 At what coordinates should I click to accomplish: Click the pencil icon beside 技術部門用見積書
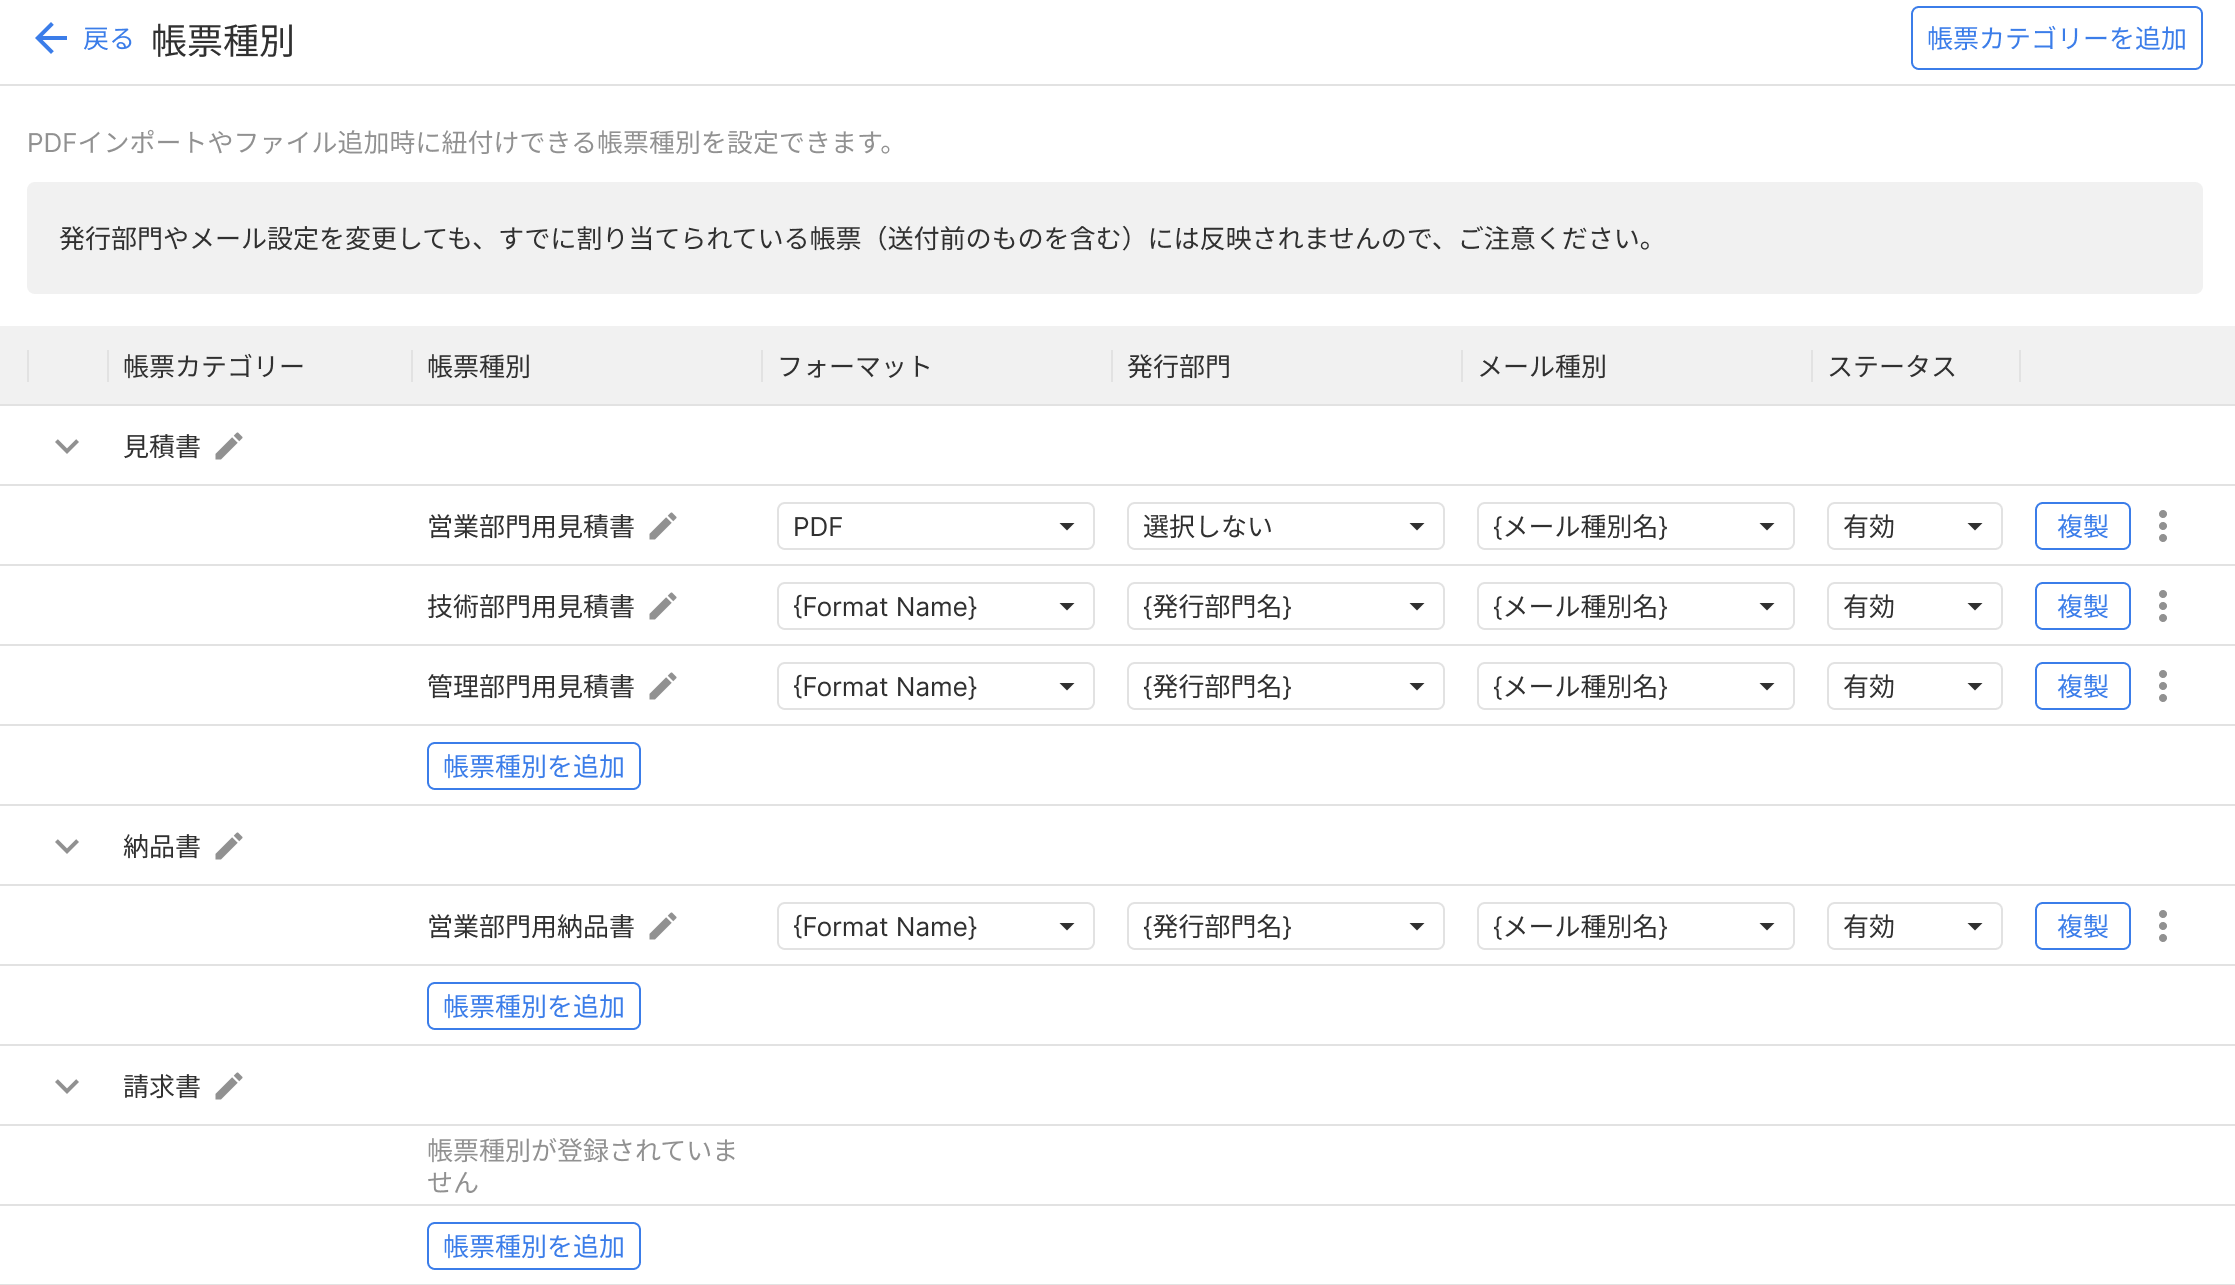click(x=663, y=606)
